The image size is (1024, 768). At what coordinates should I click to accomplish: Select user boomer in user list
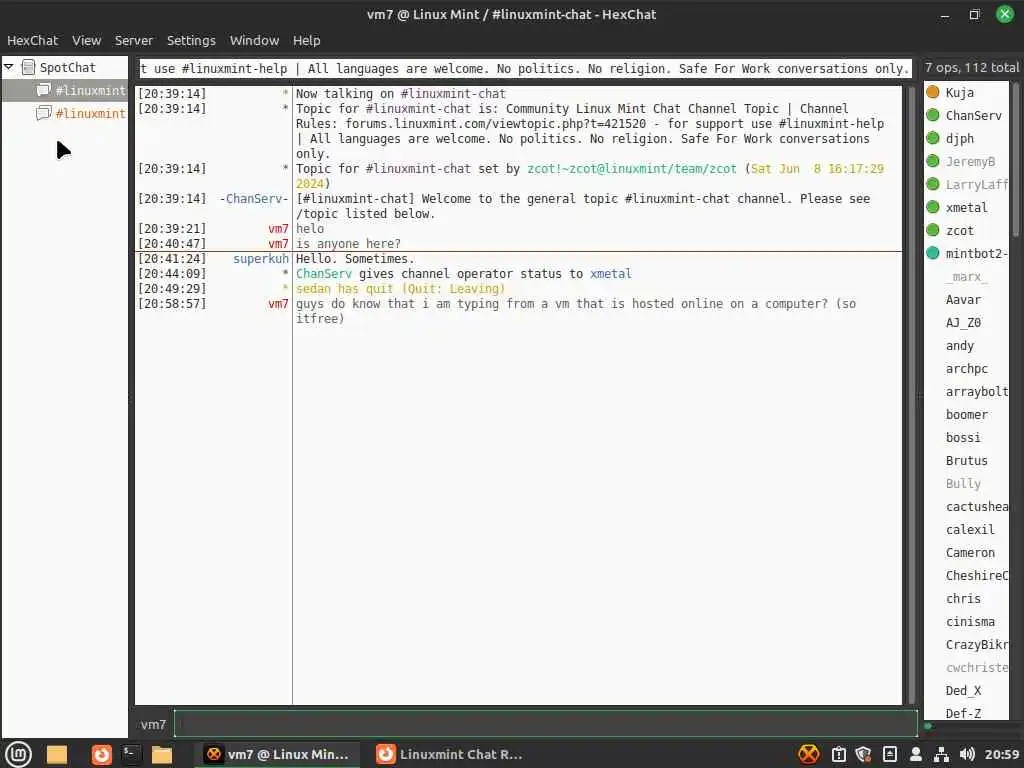[x=967, y=415]
